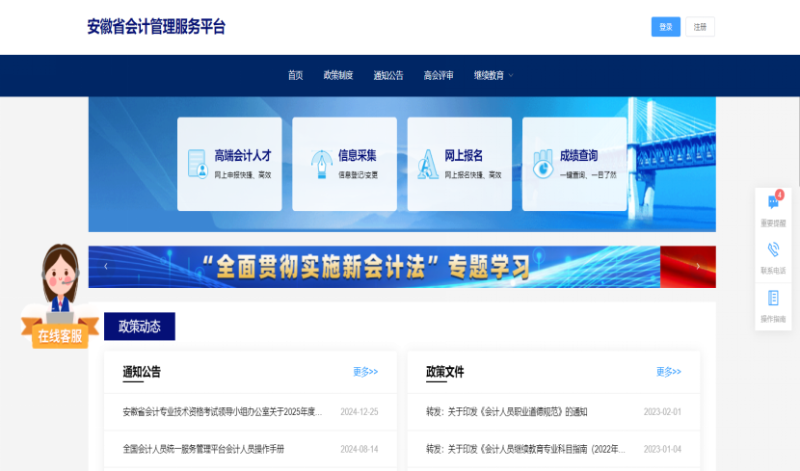
Task: Select 高会评审 in navigation bar
Action: [438, 75]
